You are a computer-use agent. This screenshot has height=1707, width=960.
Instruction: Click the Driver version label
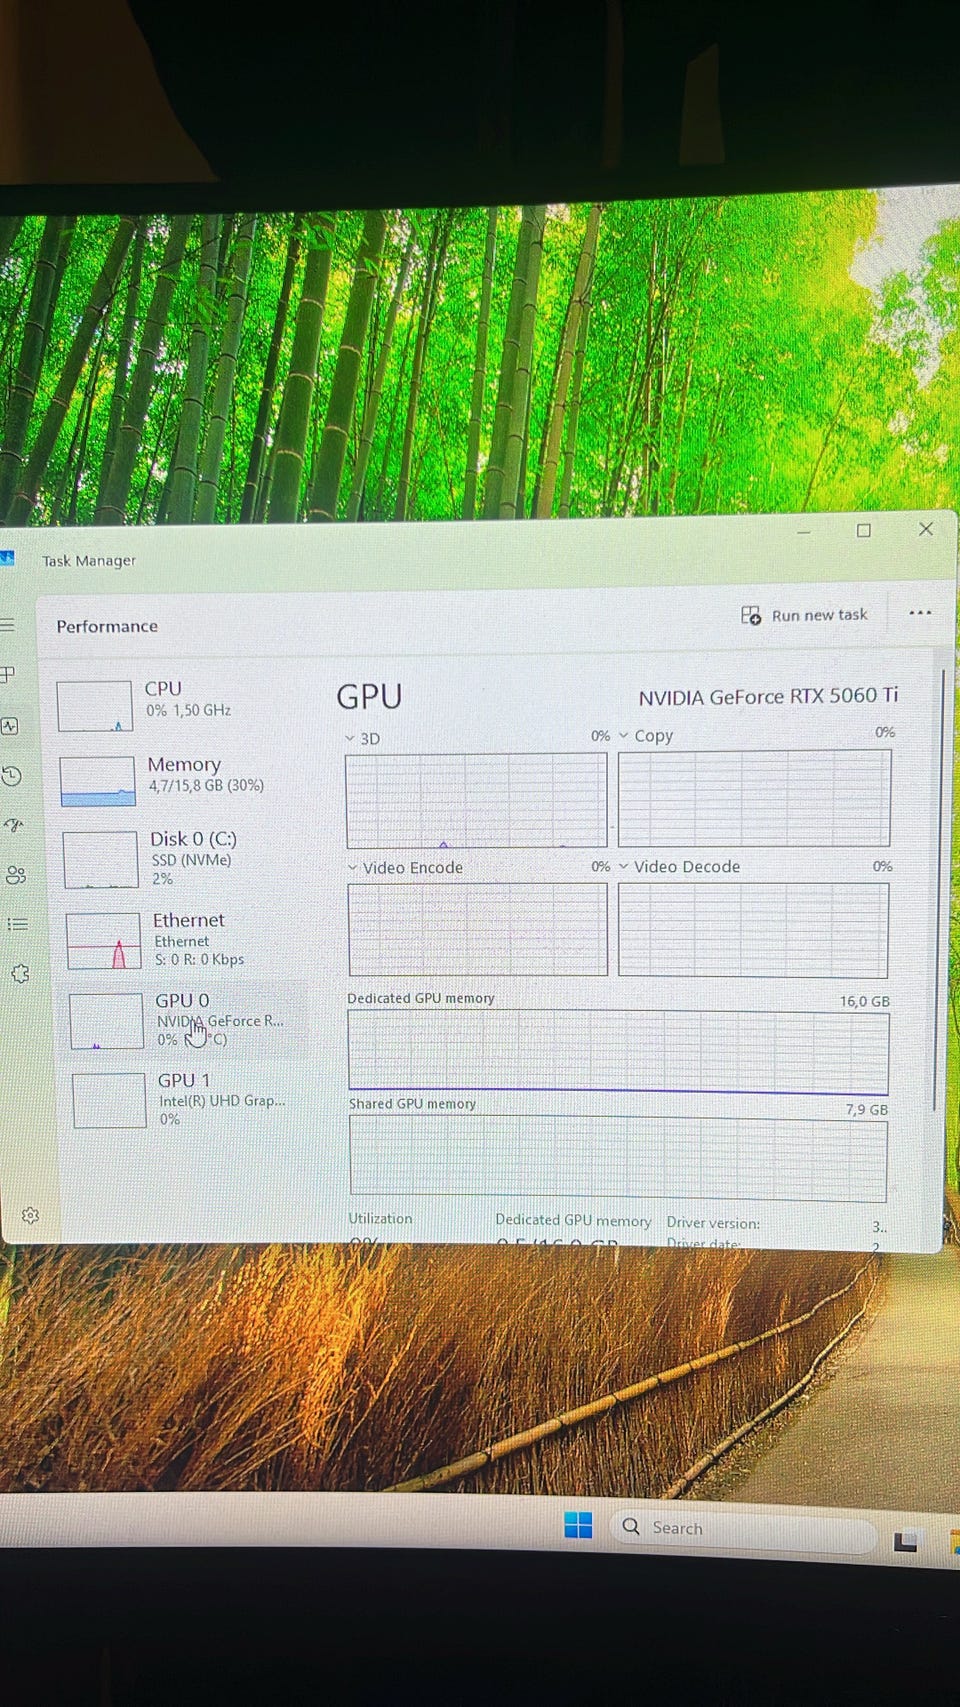(713, 1222)
